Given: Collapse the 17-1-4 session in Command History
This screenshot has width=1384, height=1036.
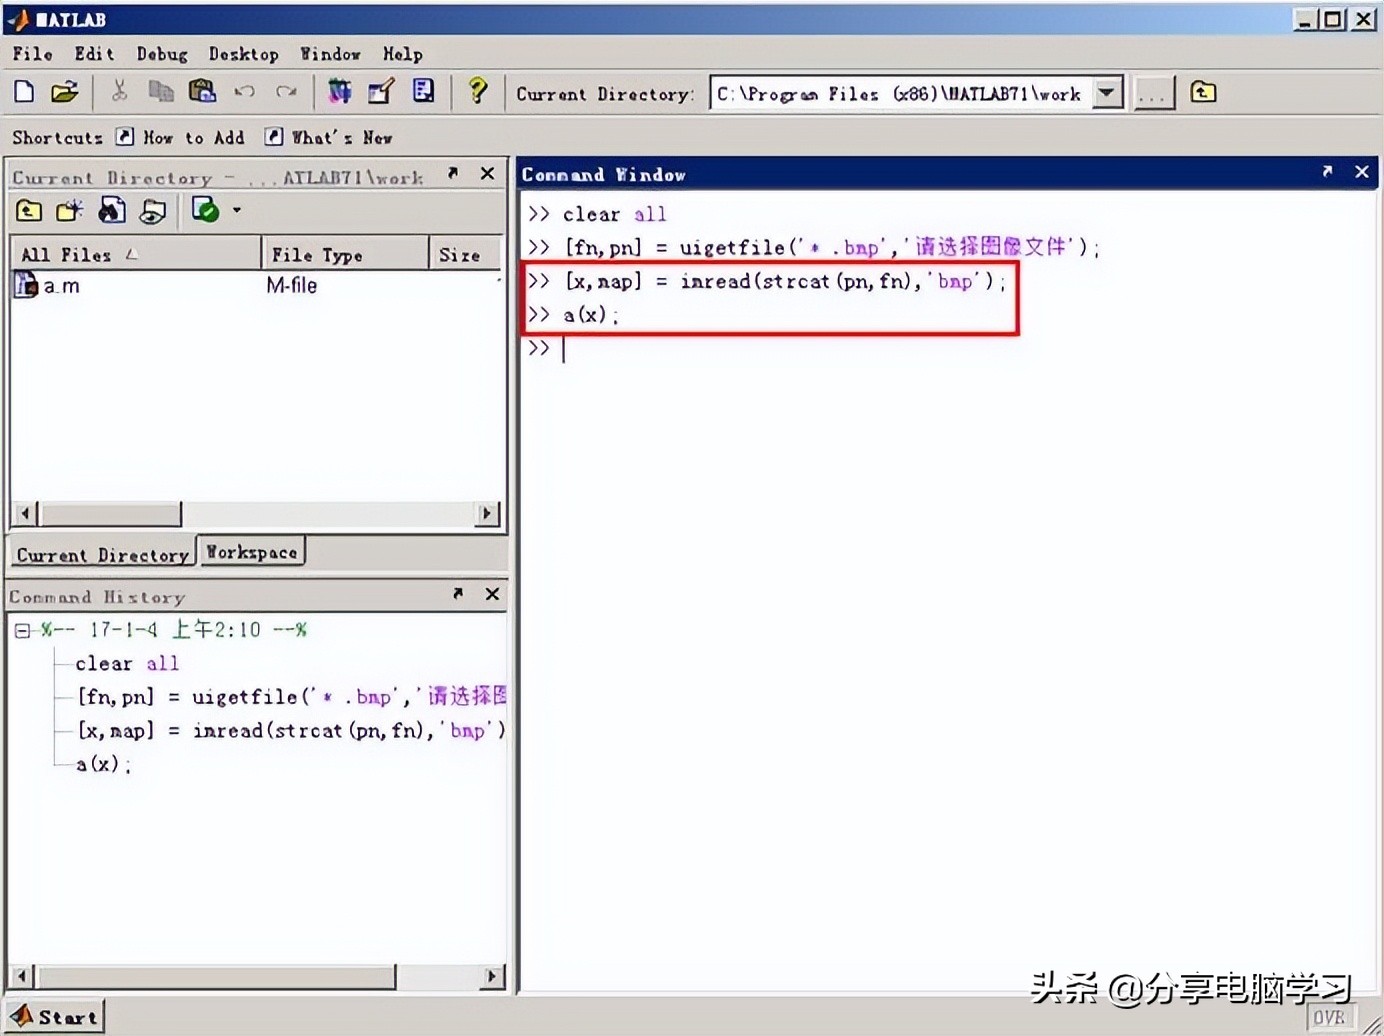Looking at the screenshot, I should (22, 630).
